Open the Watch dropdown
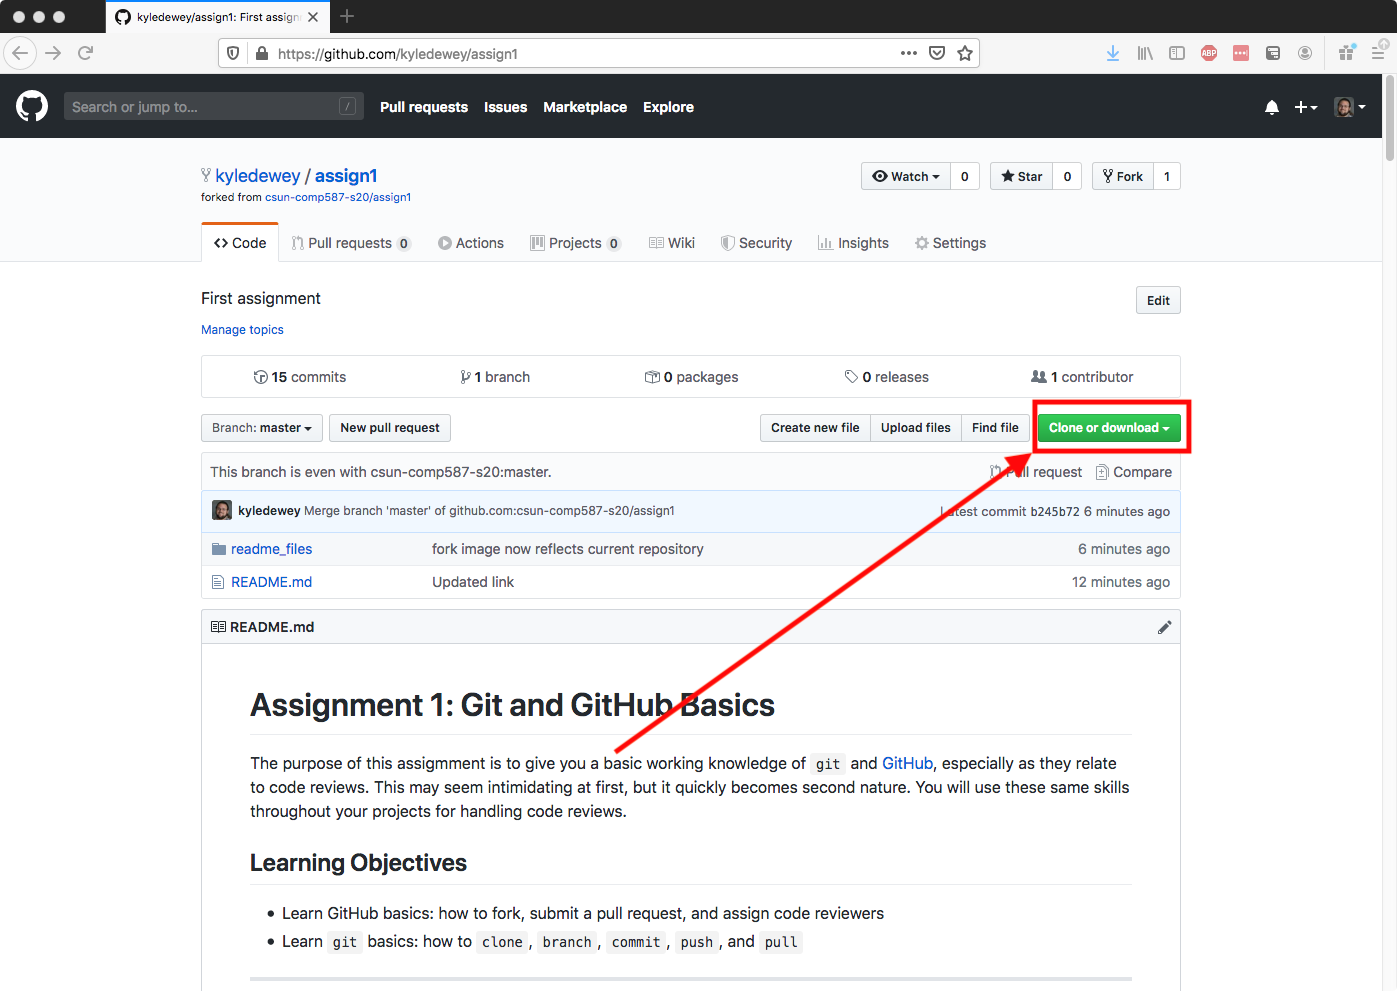The image size is (1397, 991). pyautogui.click(x=905, y=176)
